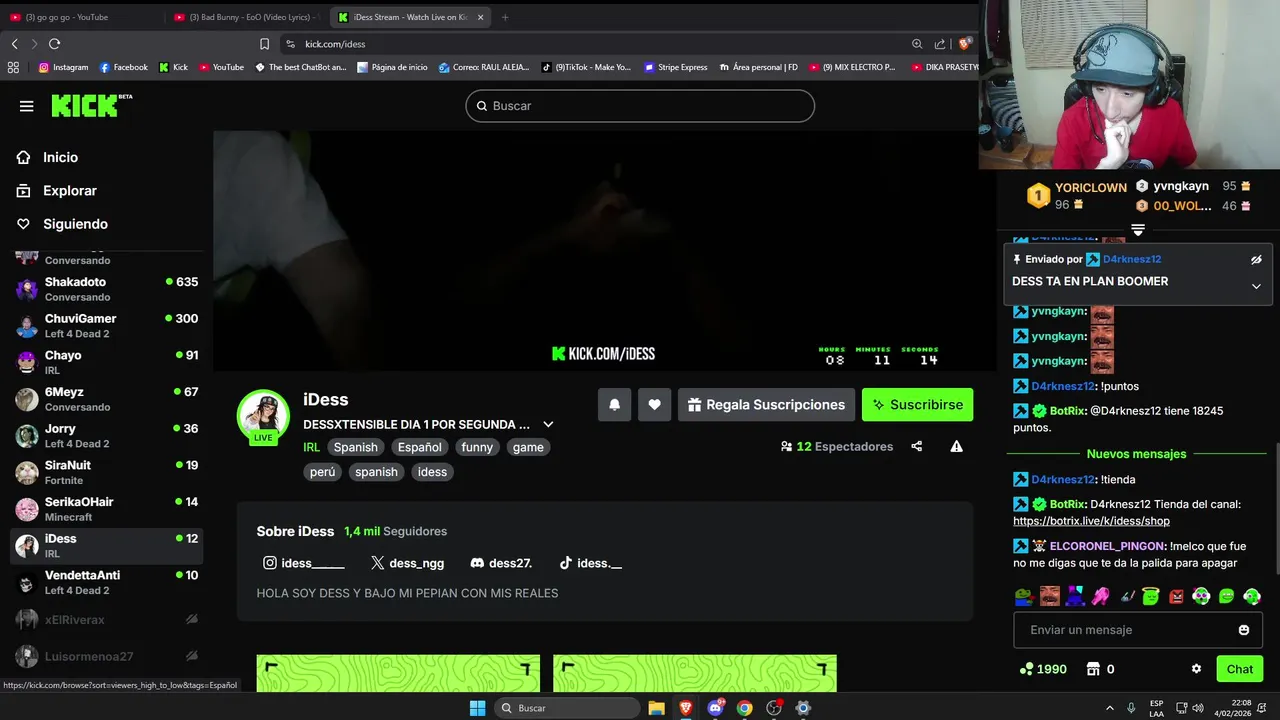Go back in browser history
Screen dimensions: 1280x720
(14, 44)
